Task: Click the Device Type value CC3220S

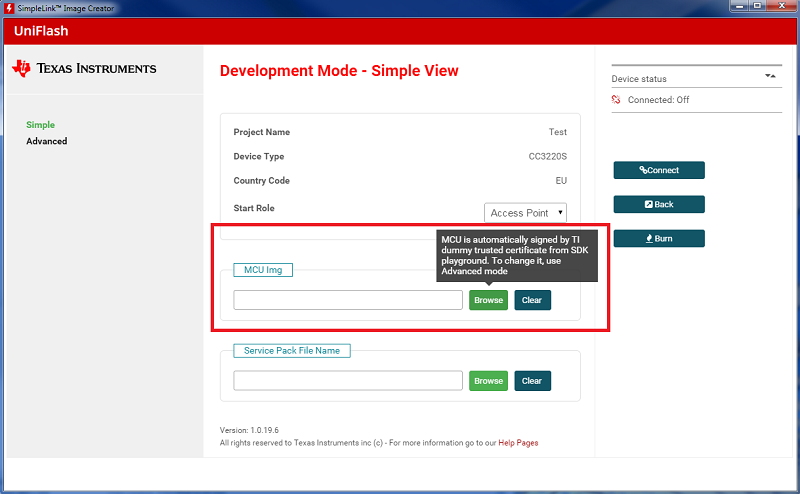Action: 547,156
